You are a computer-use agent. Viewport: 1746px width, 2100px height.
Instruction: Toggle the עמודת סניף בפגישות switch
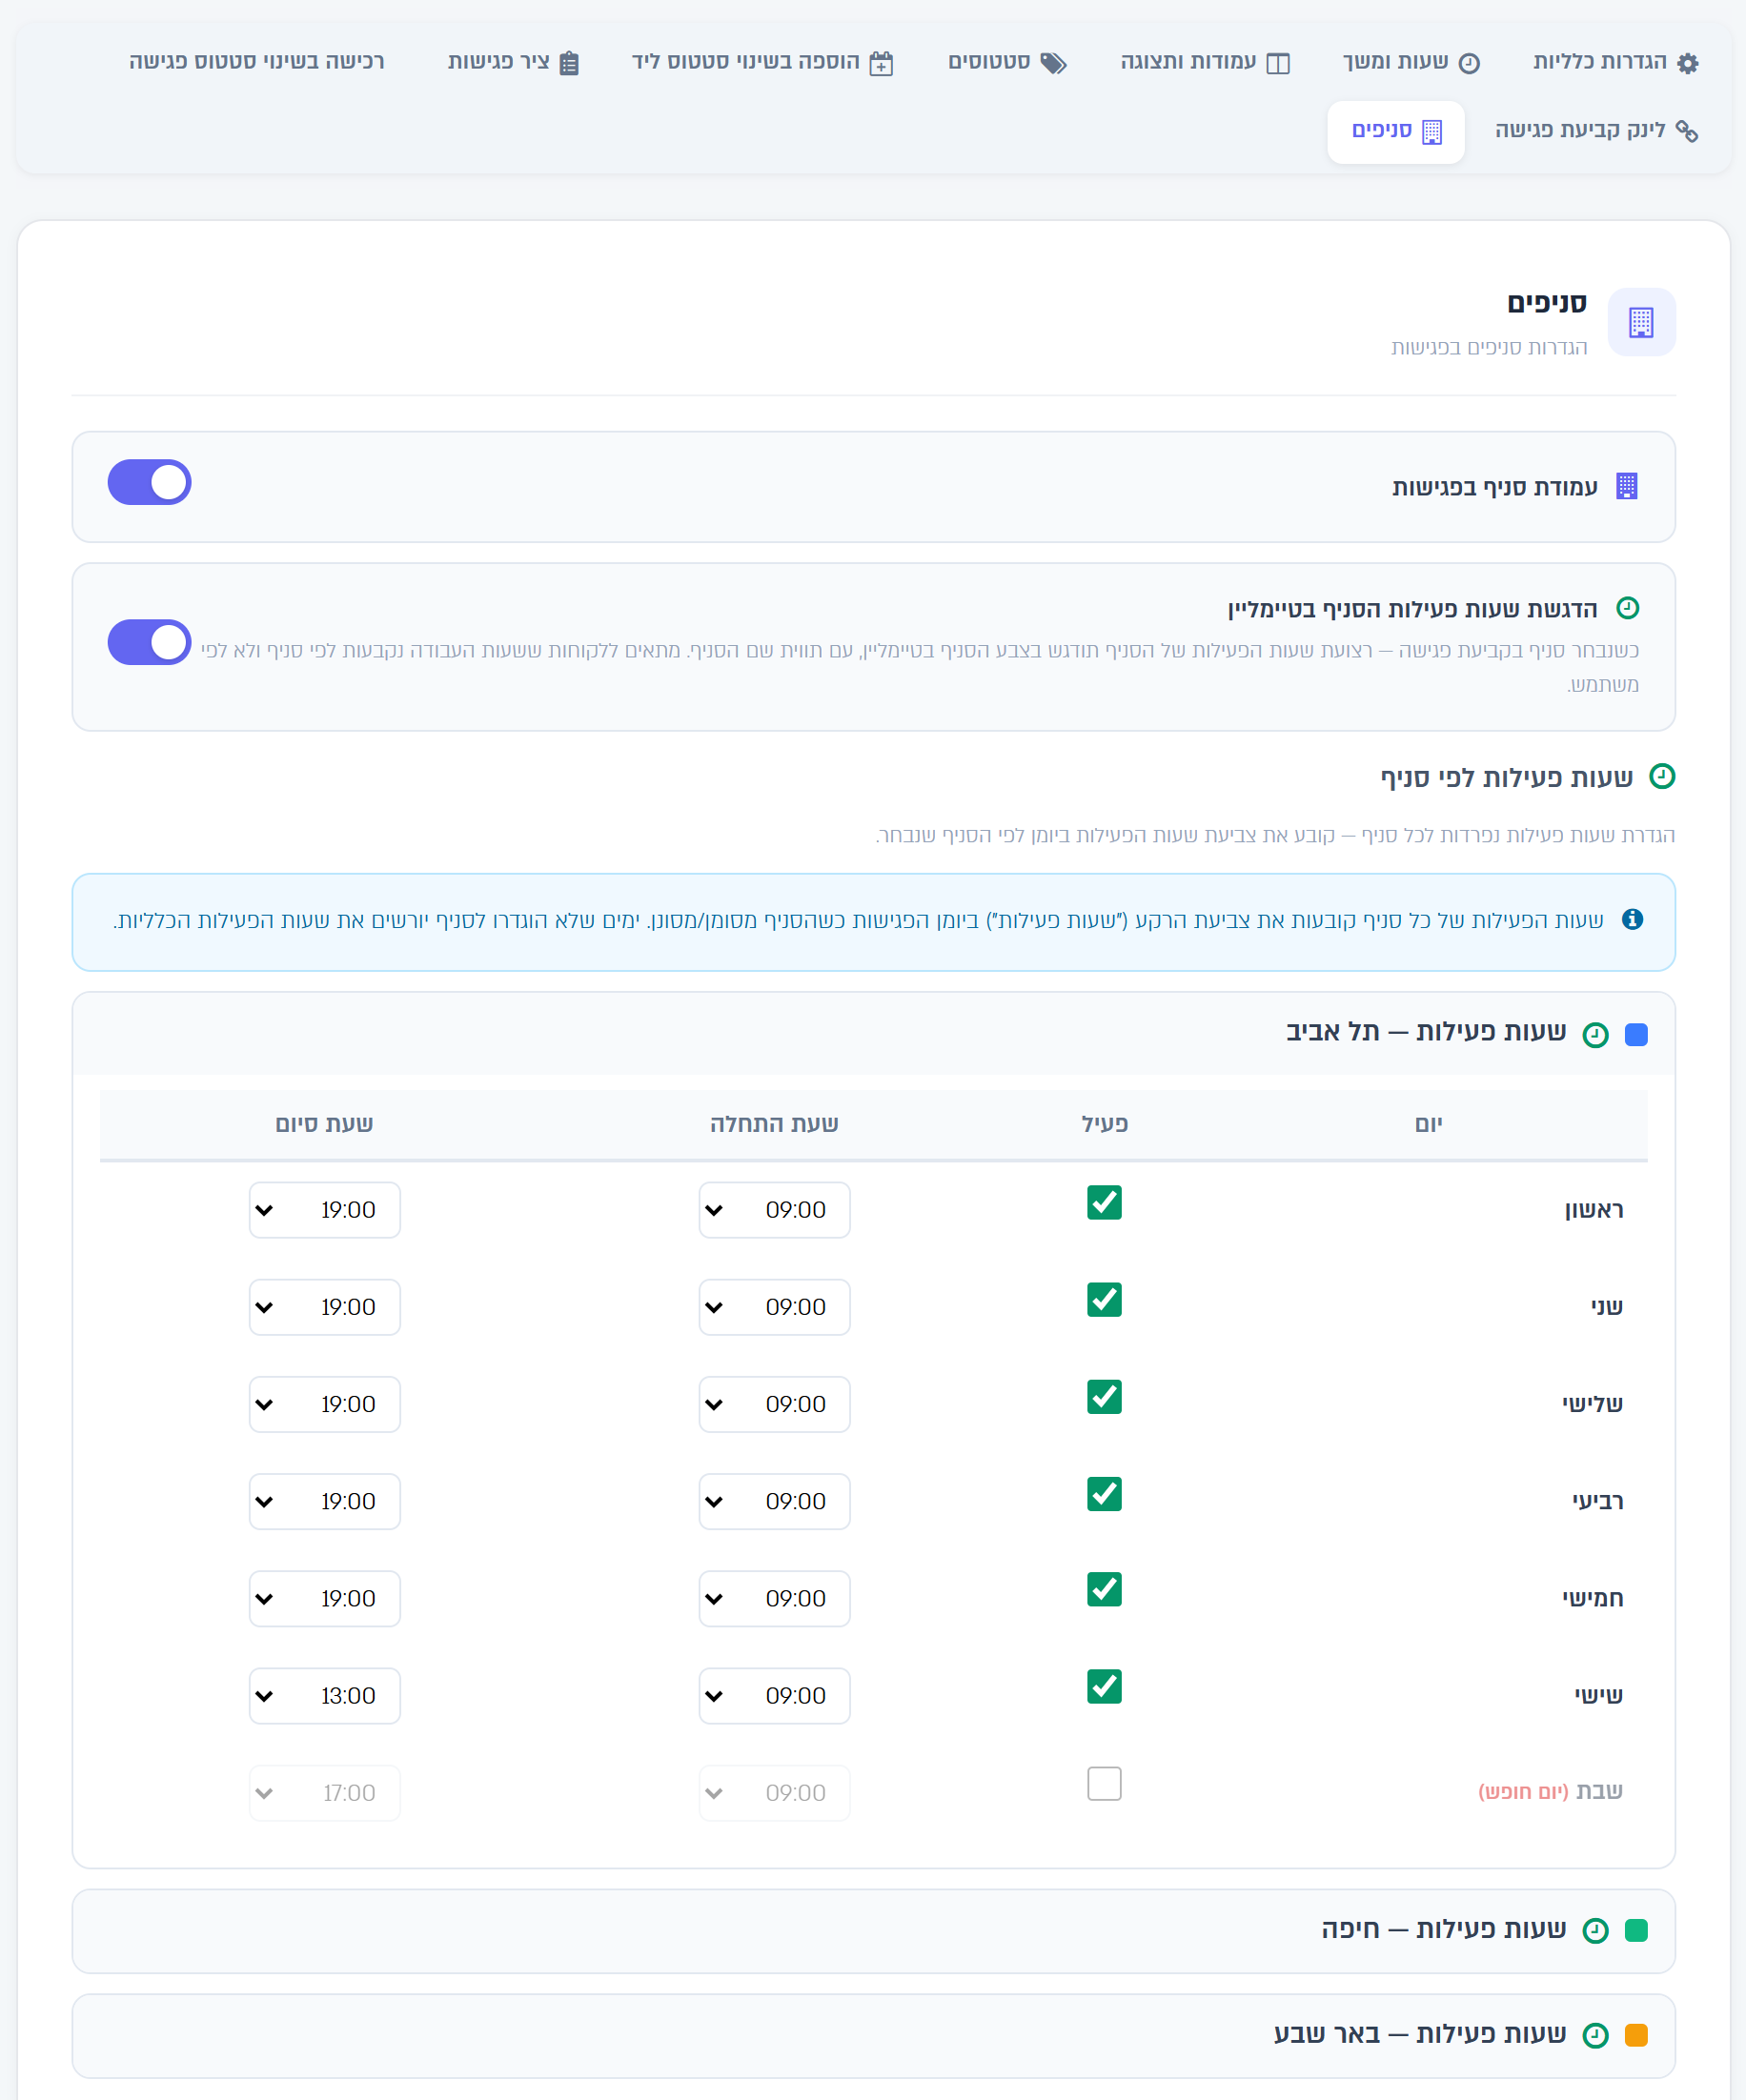pyautogui.click(x=149, y=483)
